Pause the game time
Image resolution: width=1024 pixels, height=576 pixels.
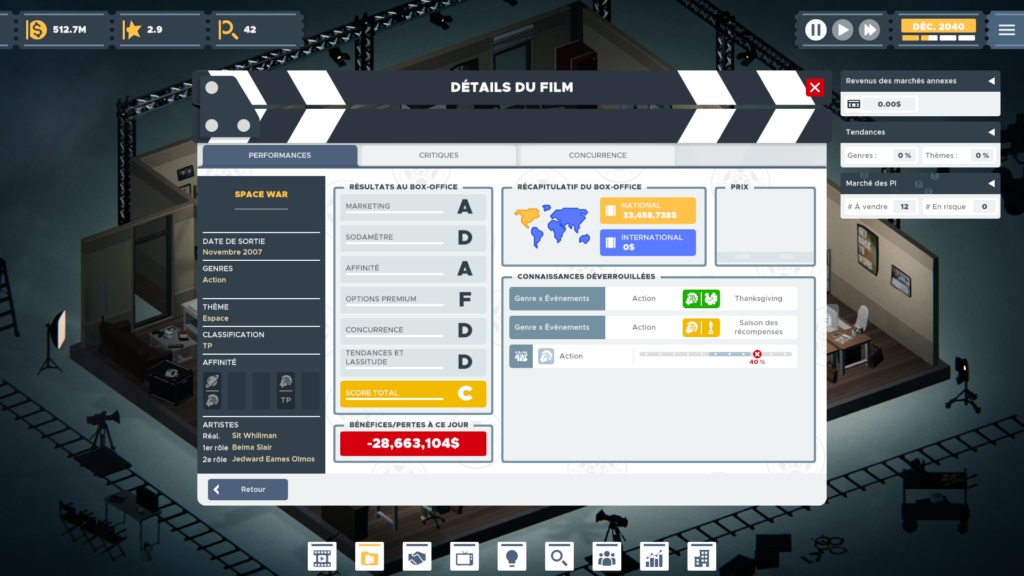pyautogui.click(x=816, y=30)
